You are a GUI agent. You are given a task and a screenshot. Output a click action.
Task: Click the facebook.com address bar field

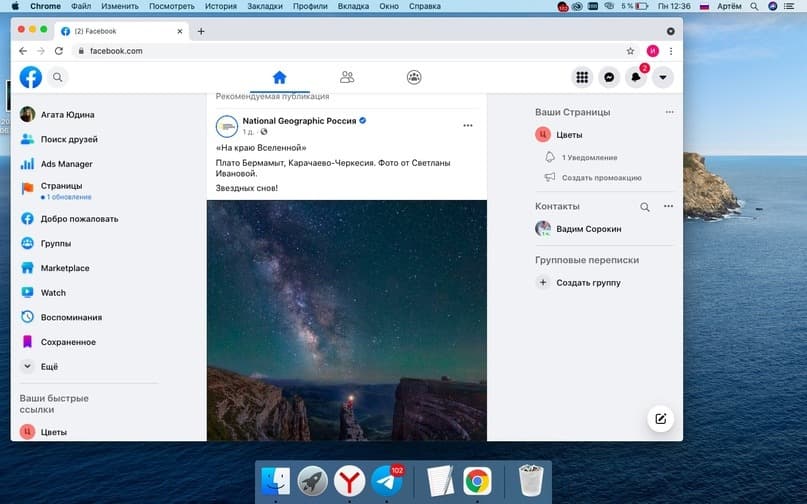point(350,51)
